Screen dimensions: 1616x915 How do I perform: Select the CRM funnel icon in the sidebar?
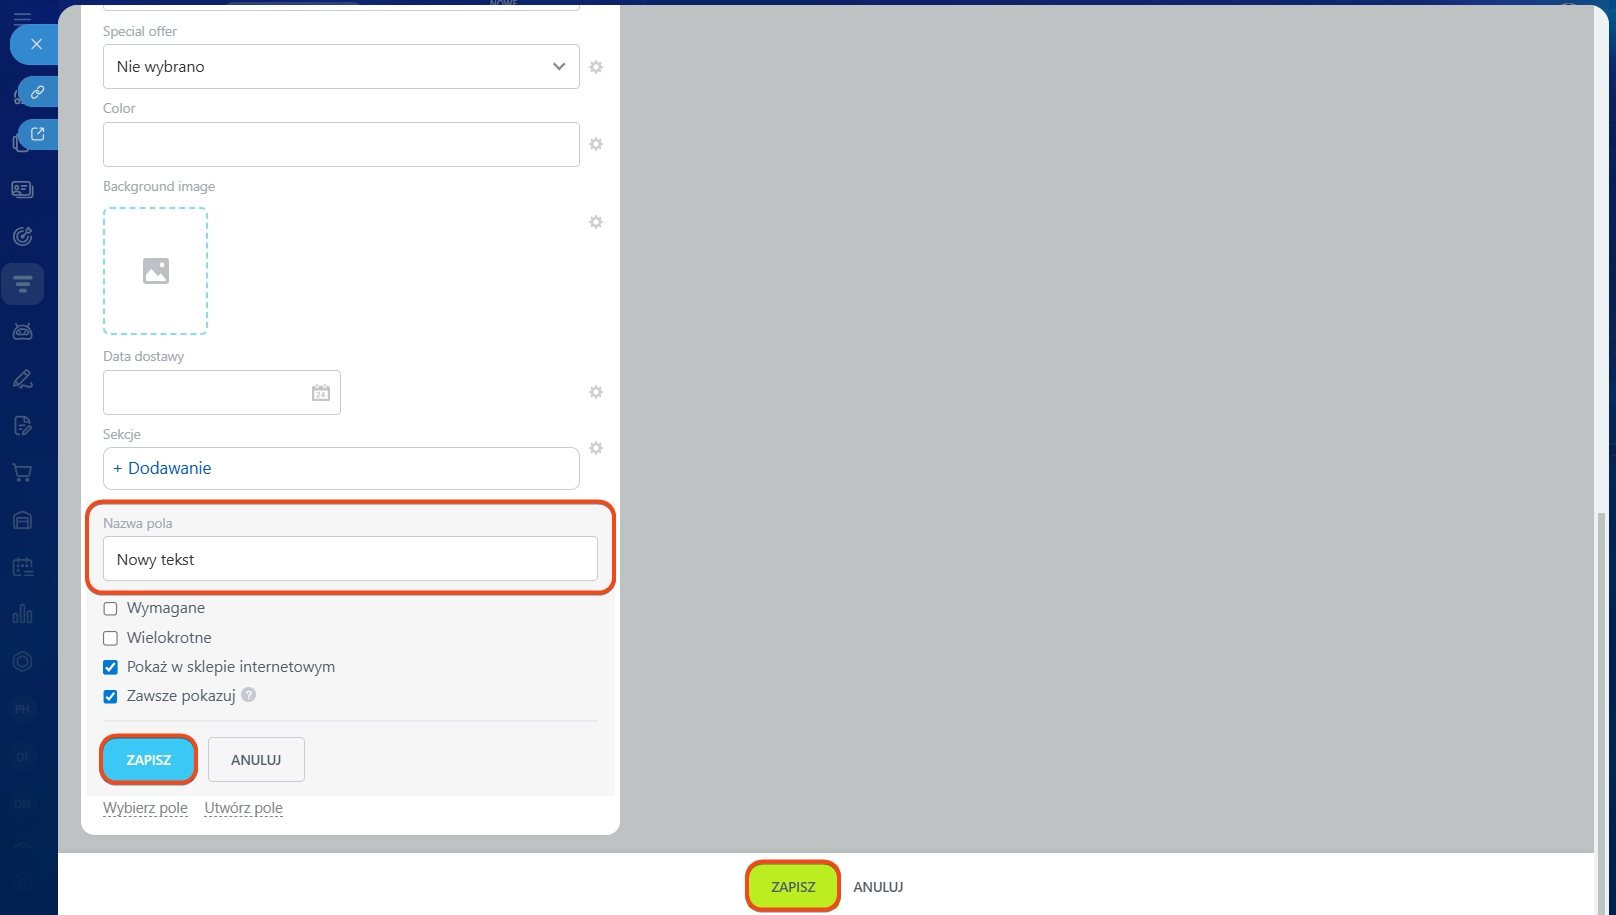pyautogui.click(x=22, y=284)
